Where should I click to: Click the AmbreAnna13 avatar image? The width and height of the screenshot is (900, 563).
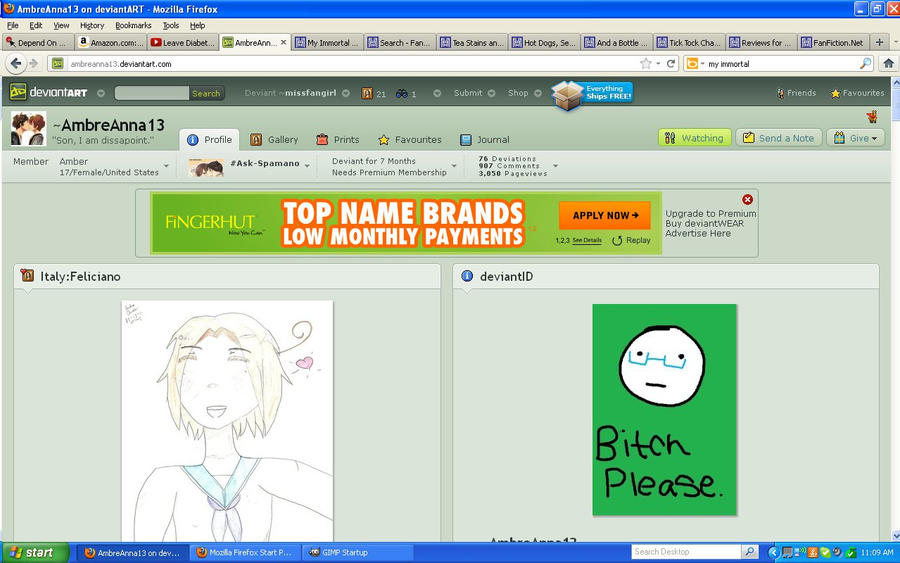click(28, 129)
